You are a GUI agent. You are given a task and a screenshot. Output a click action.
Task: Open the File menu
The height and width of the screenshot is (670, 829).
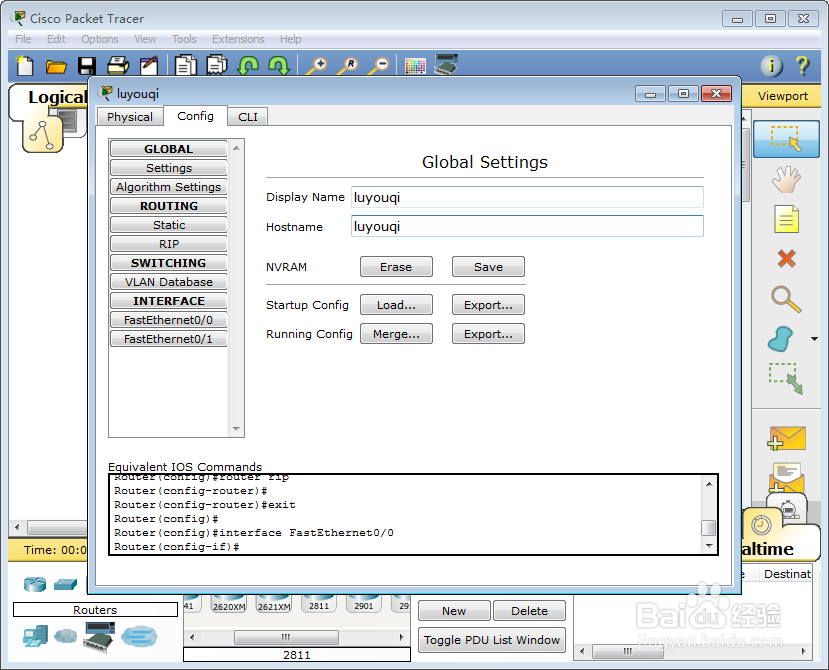23,39
